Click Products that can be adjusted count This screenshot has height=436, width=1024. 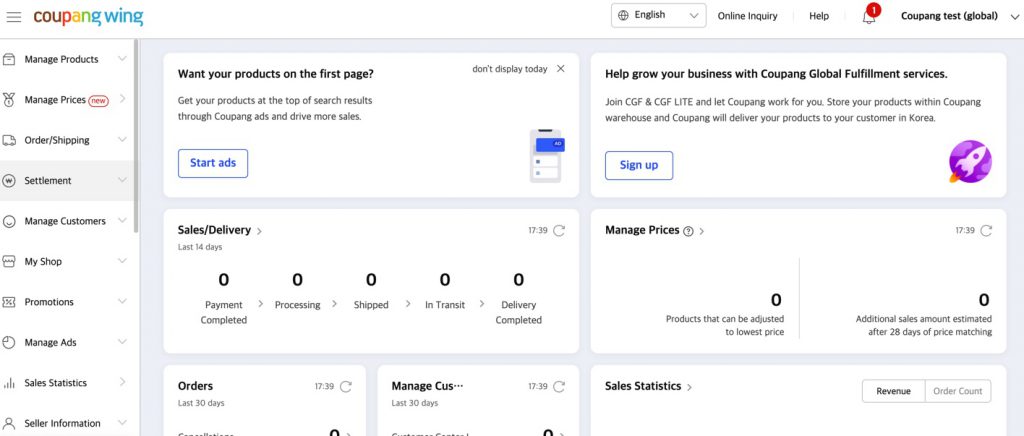click(776, 300)
